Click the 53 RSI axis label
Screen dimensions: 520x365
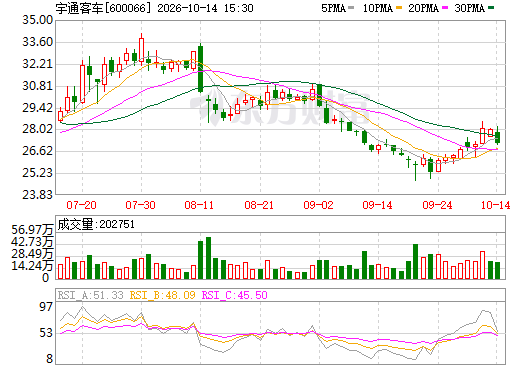click(x=46, y=333)
